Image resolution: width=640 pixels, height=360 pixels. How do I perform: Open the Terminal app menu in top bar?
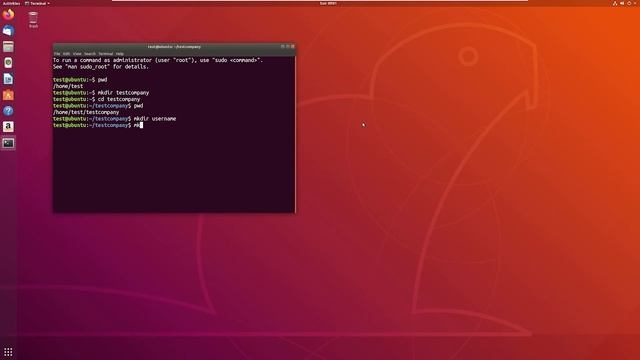click(38, 3)
